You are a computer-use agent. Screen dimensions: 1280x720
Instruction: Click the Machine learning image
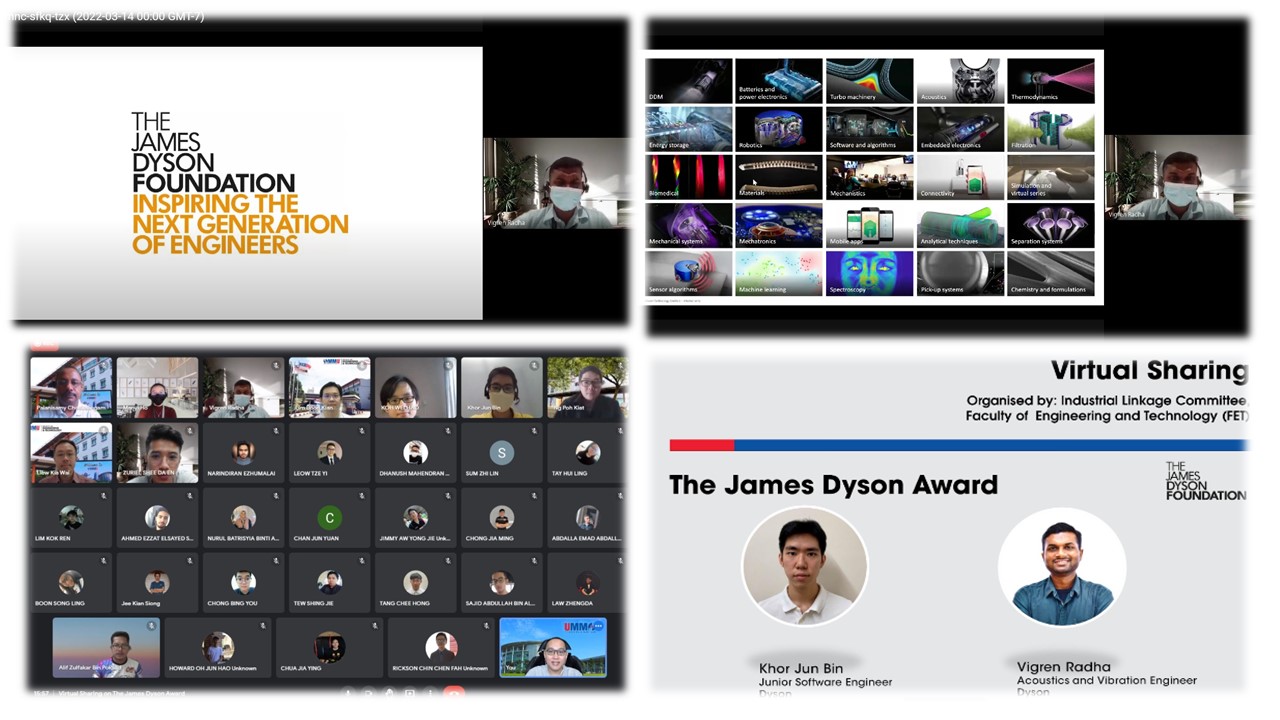tap(779, 273)
